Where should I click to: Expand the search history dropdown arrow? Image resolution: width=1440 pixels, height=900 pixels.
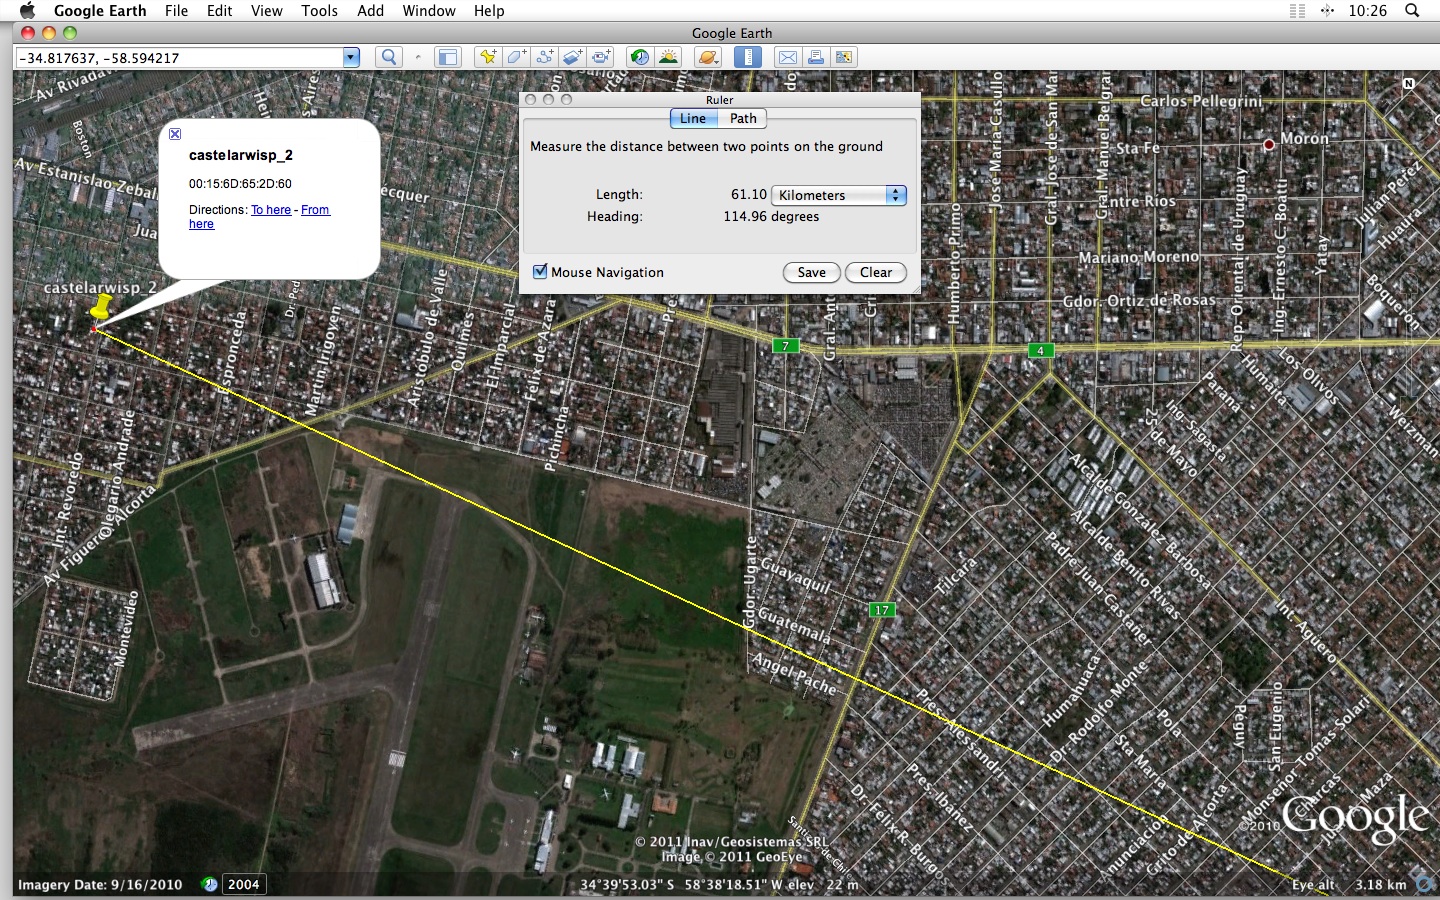[351, 57]
